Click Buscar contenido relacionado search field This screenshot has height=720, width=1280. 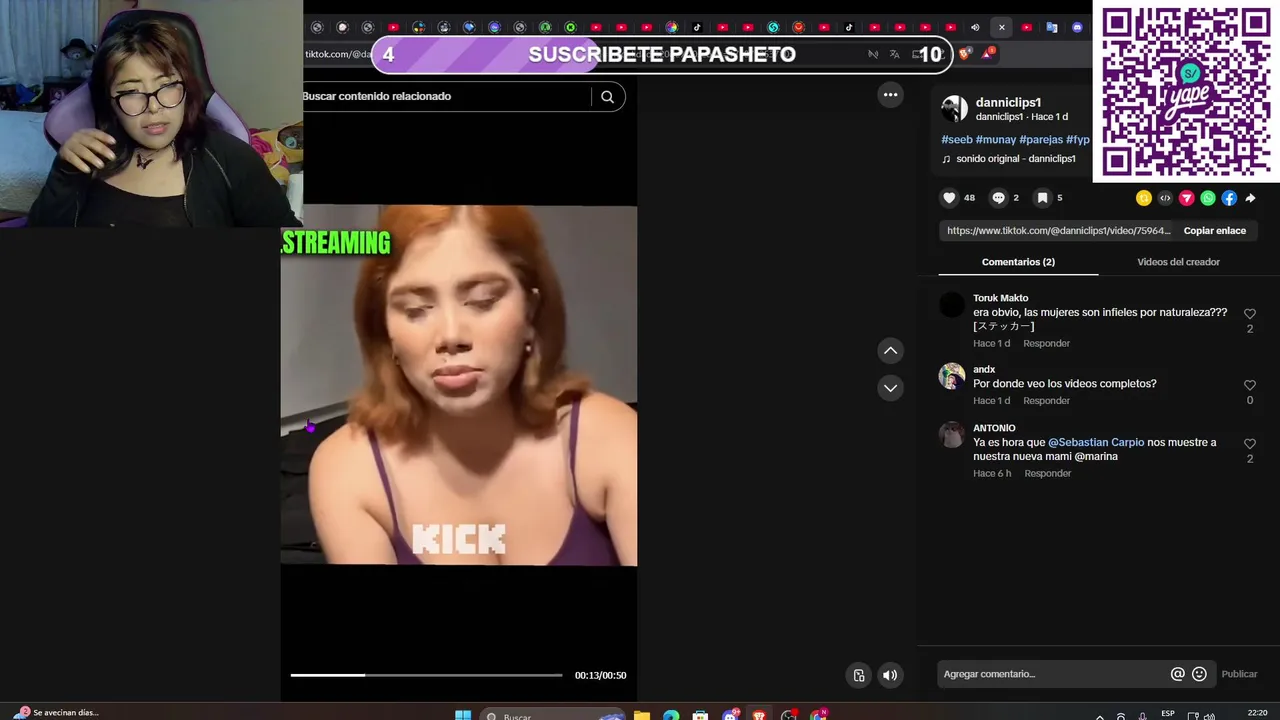point(445,97)
